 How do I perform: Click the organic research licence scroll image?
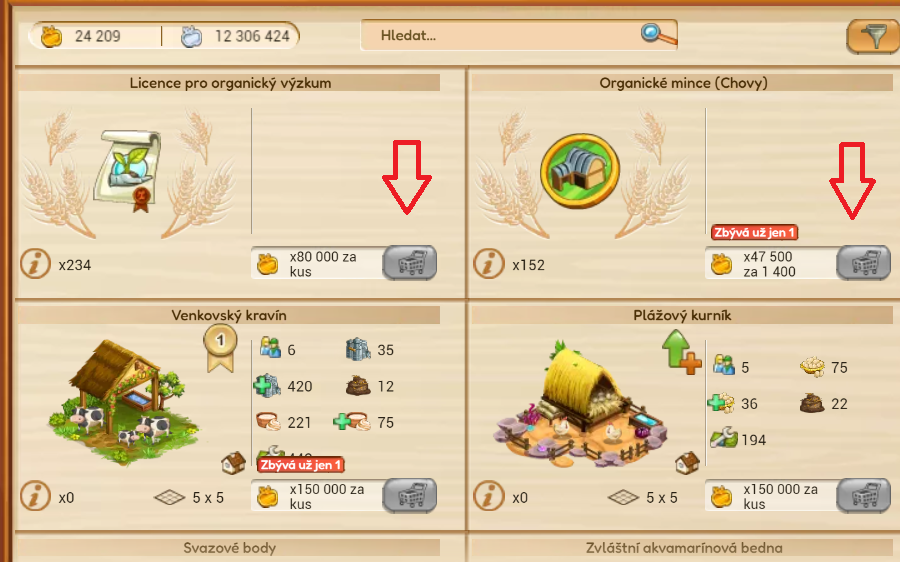(x=128, y=170)
